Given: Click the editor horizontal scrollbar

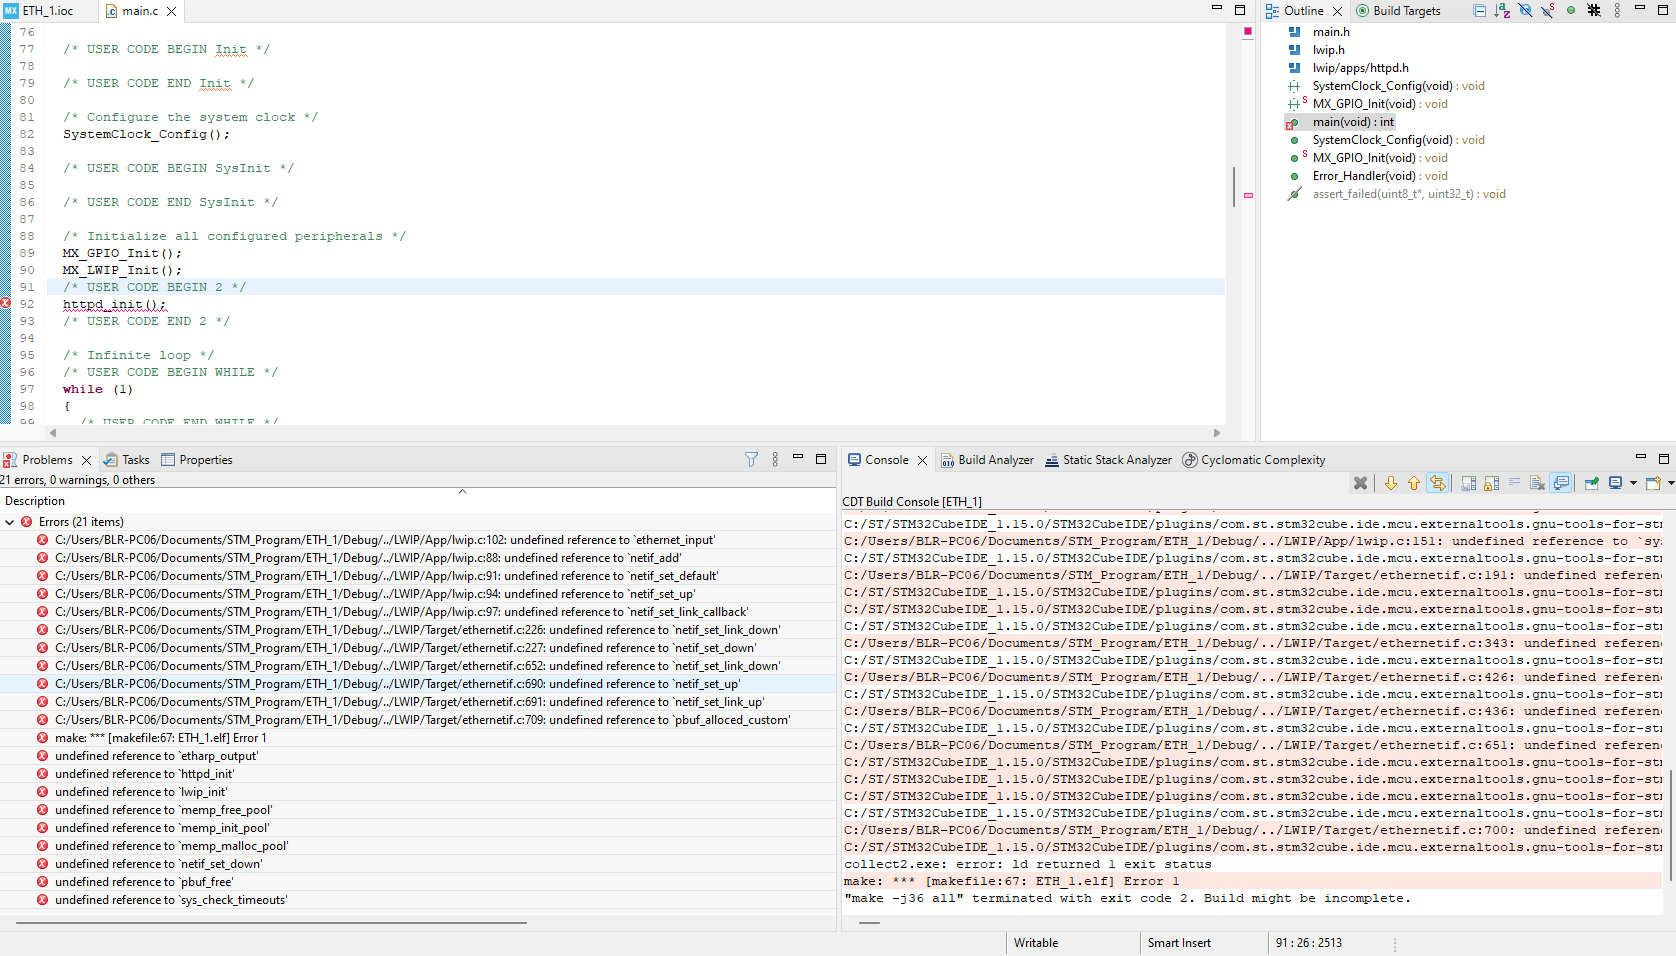Looking at the screenshot, I should (x=636, y=433).
